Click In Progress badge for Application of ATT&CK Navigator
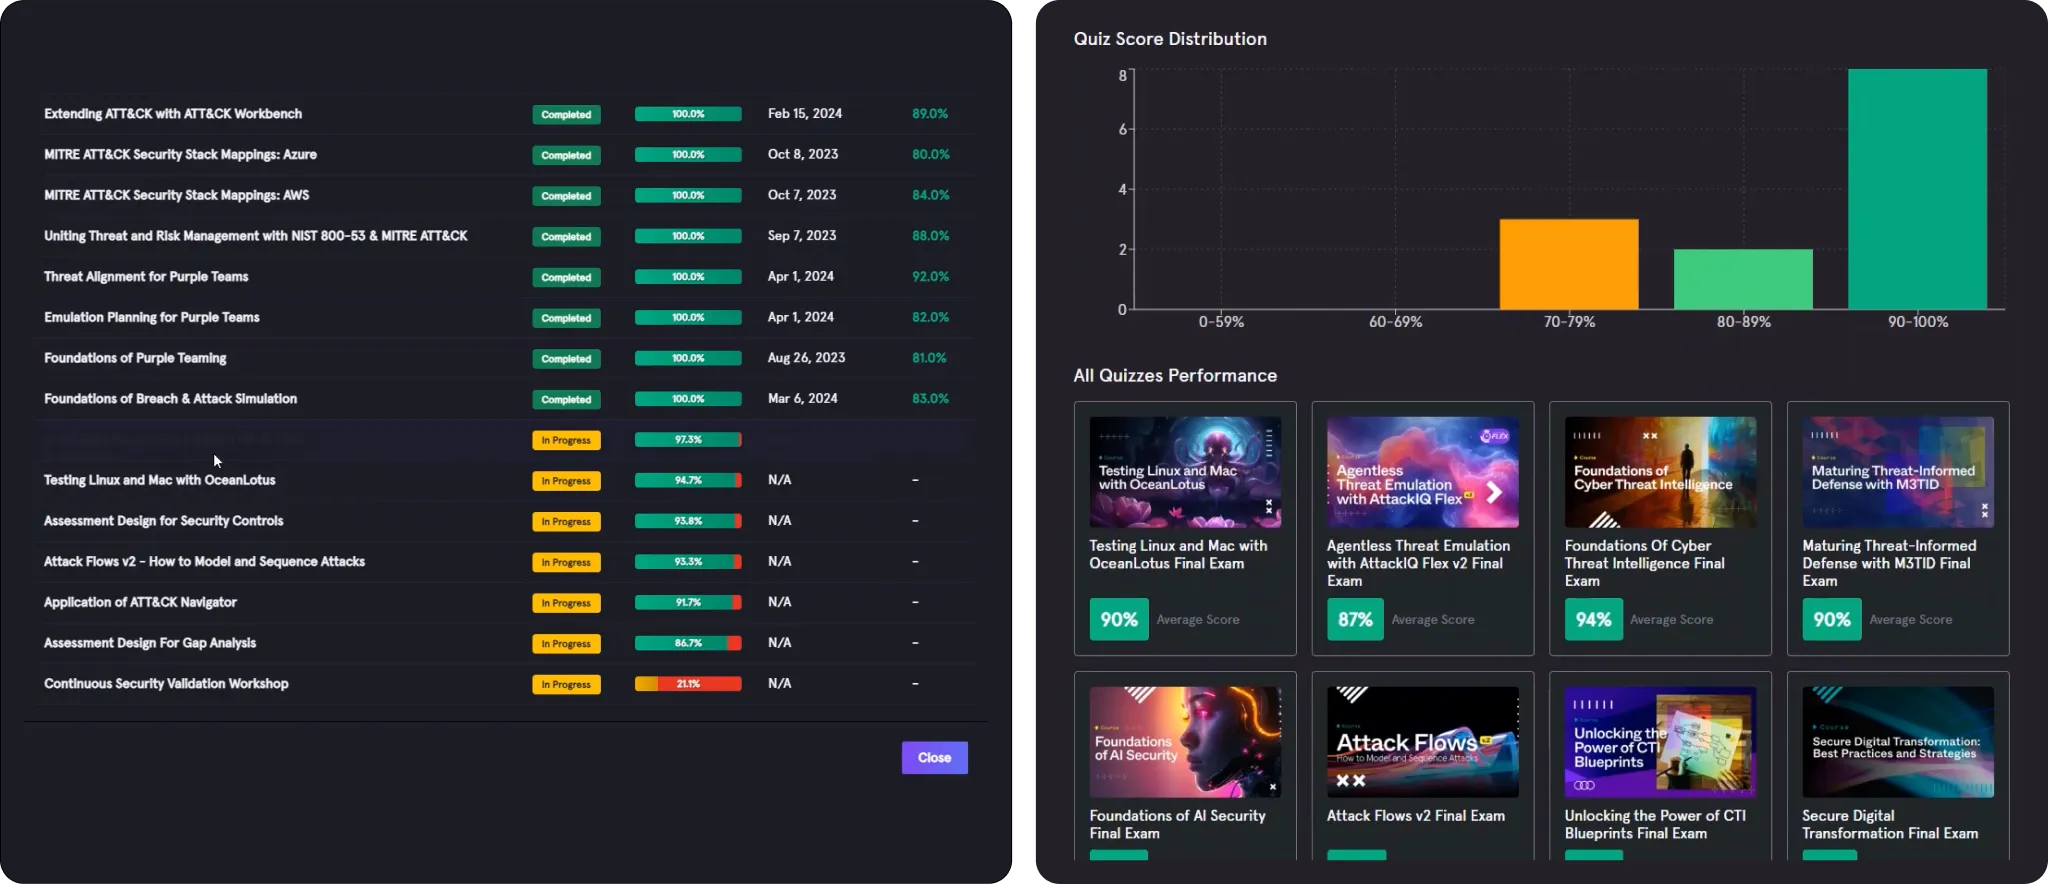The width and height of the screenshot is (2048, 884). pyautogui.click(x=566, y=603)
